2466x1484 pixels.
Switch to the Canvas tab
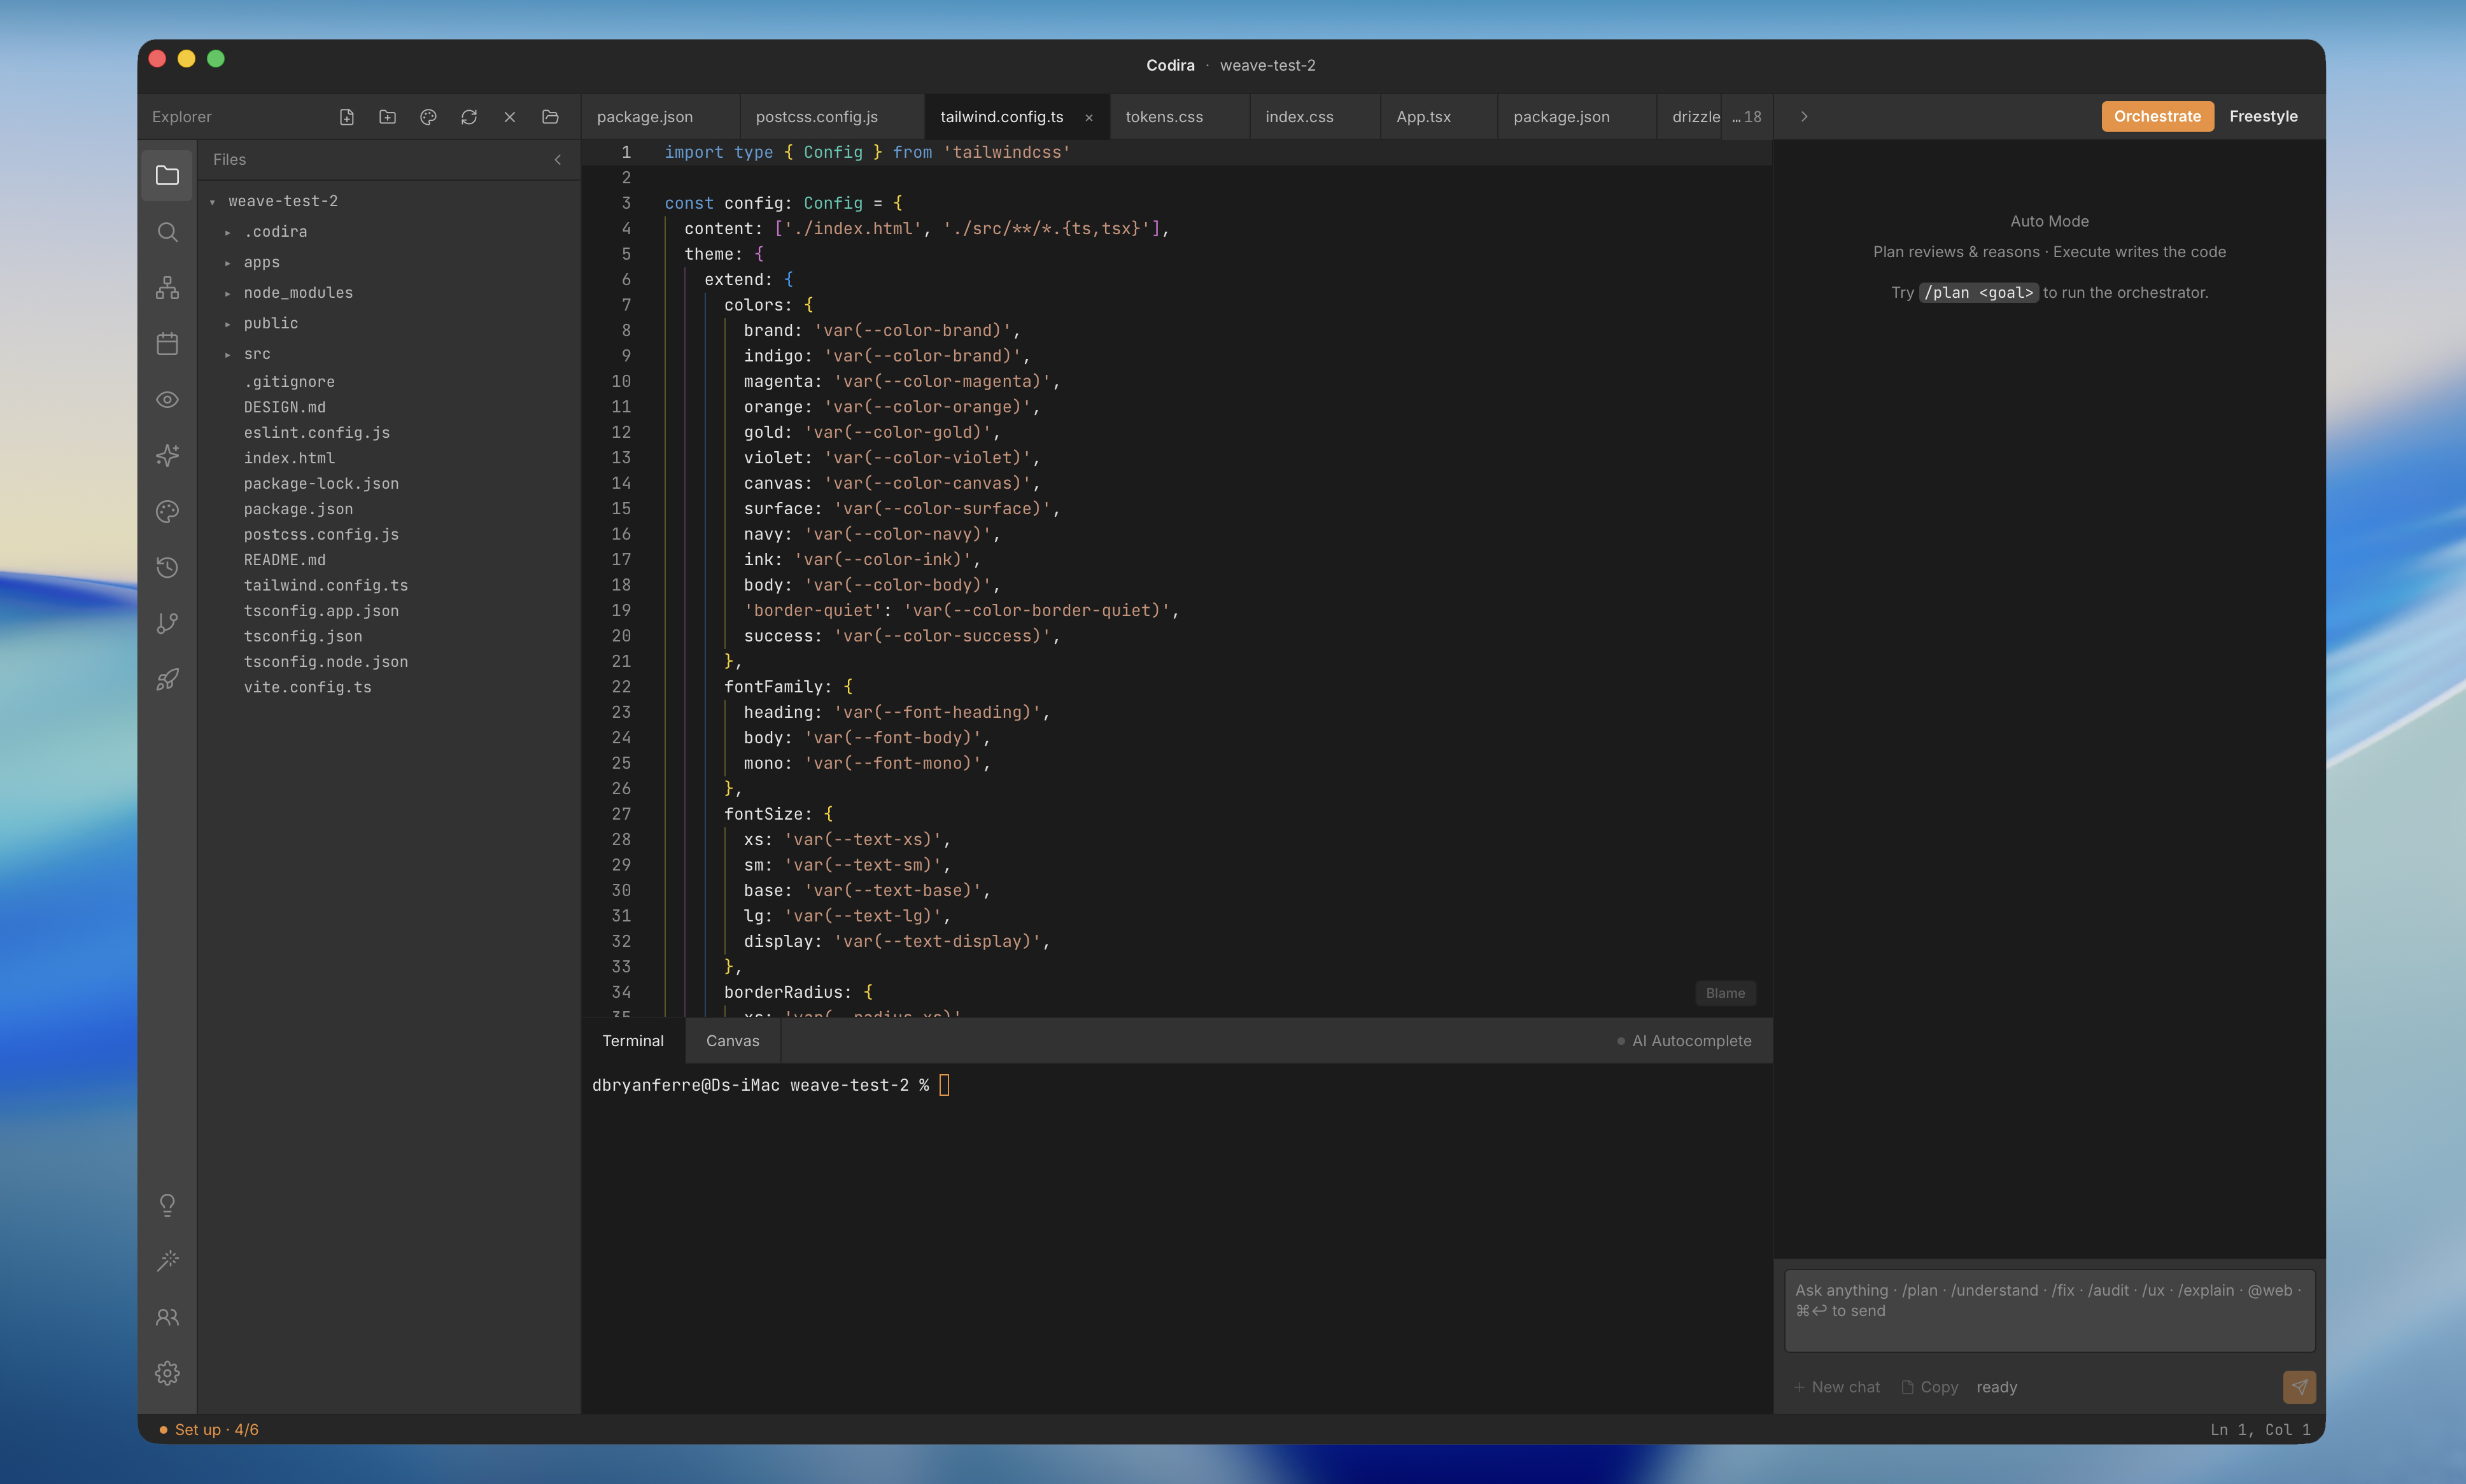(732, 1041)
